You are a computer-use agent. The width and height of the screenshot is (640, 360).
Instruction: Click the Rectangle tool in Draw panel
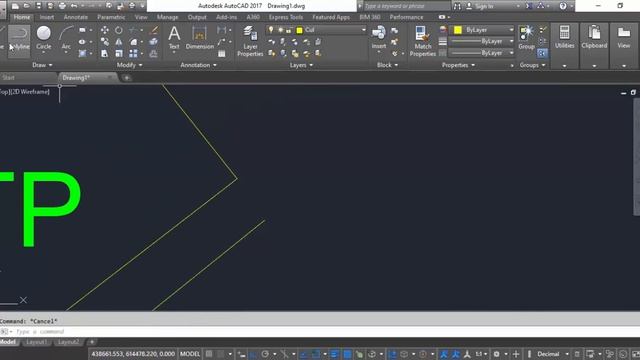pos(82,30)
